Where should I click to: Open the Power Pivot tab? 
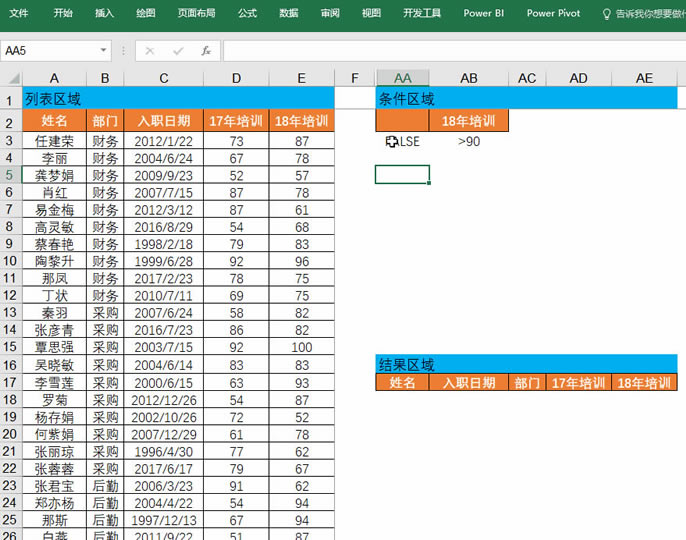(553, 13)
